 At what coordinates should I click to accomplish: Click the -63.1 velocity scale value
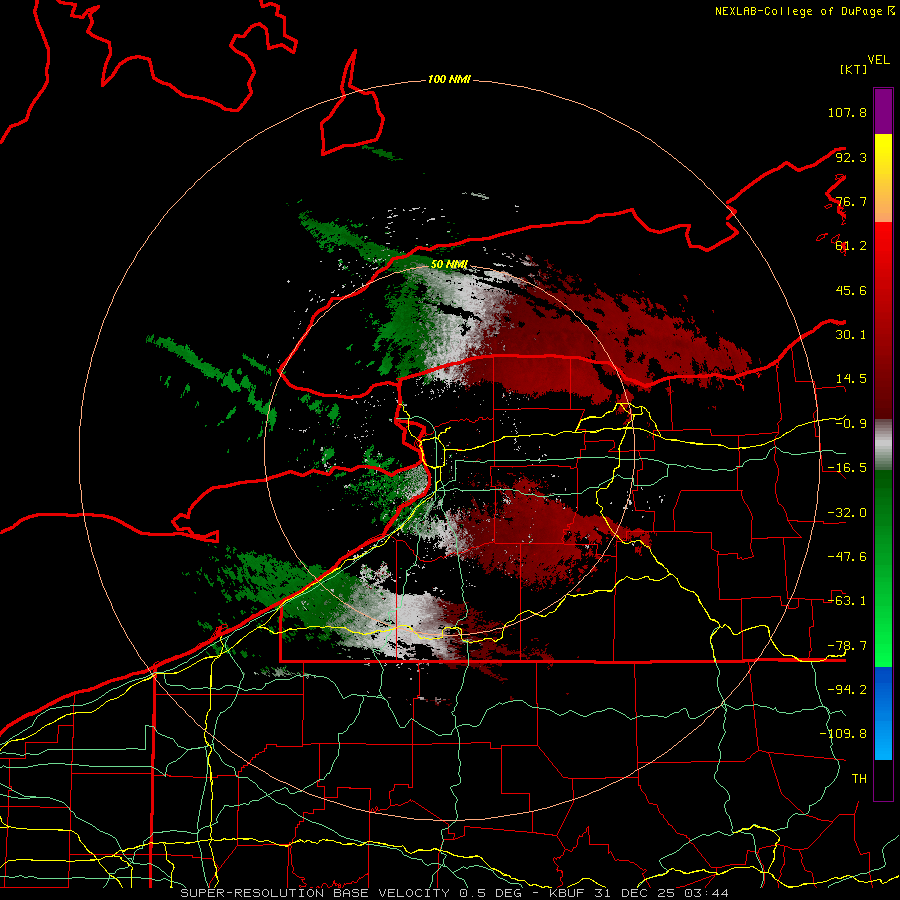[847, 601]
